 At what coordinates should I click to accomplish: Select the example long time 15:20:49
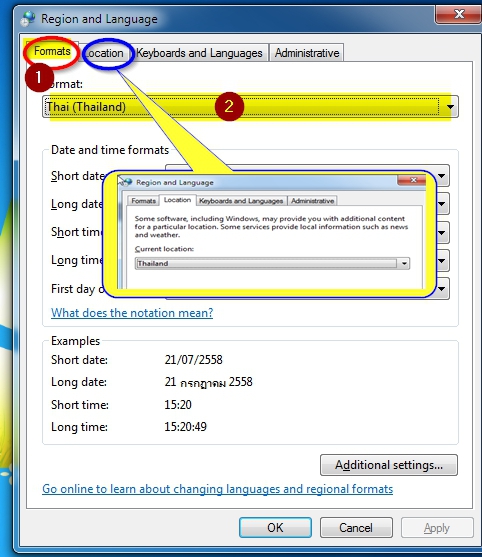click(x=185, y=427)
